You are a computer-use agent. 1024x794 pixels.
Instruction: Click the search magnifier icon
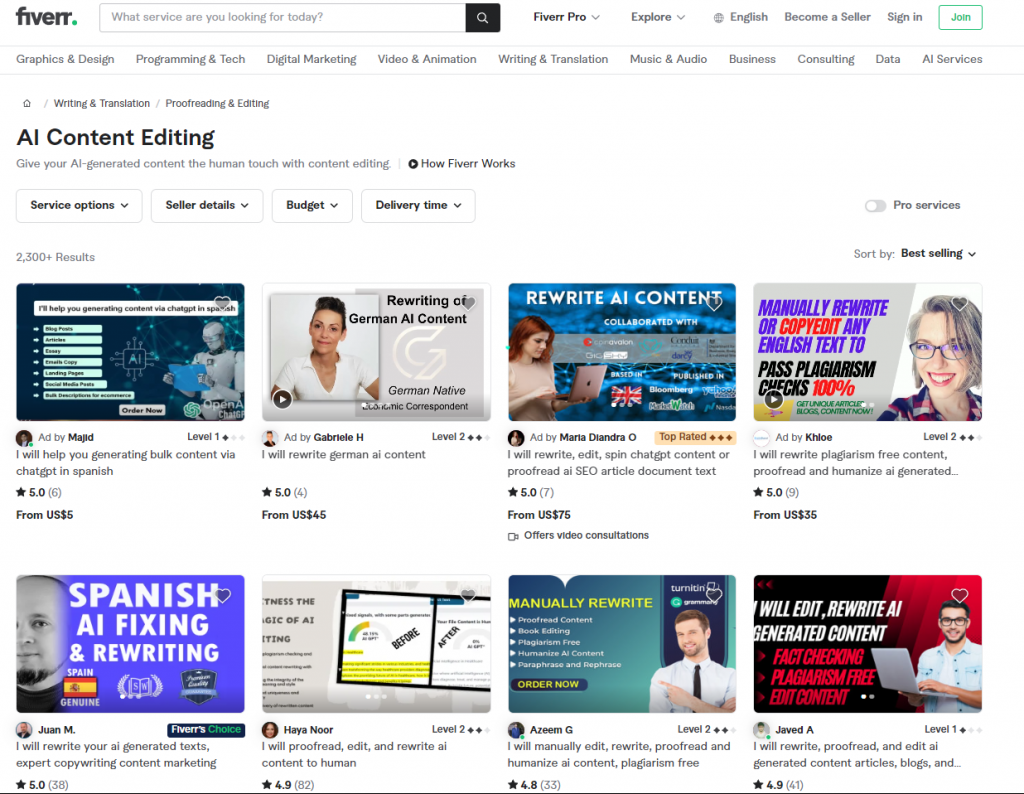(x=482, y=17)
